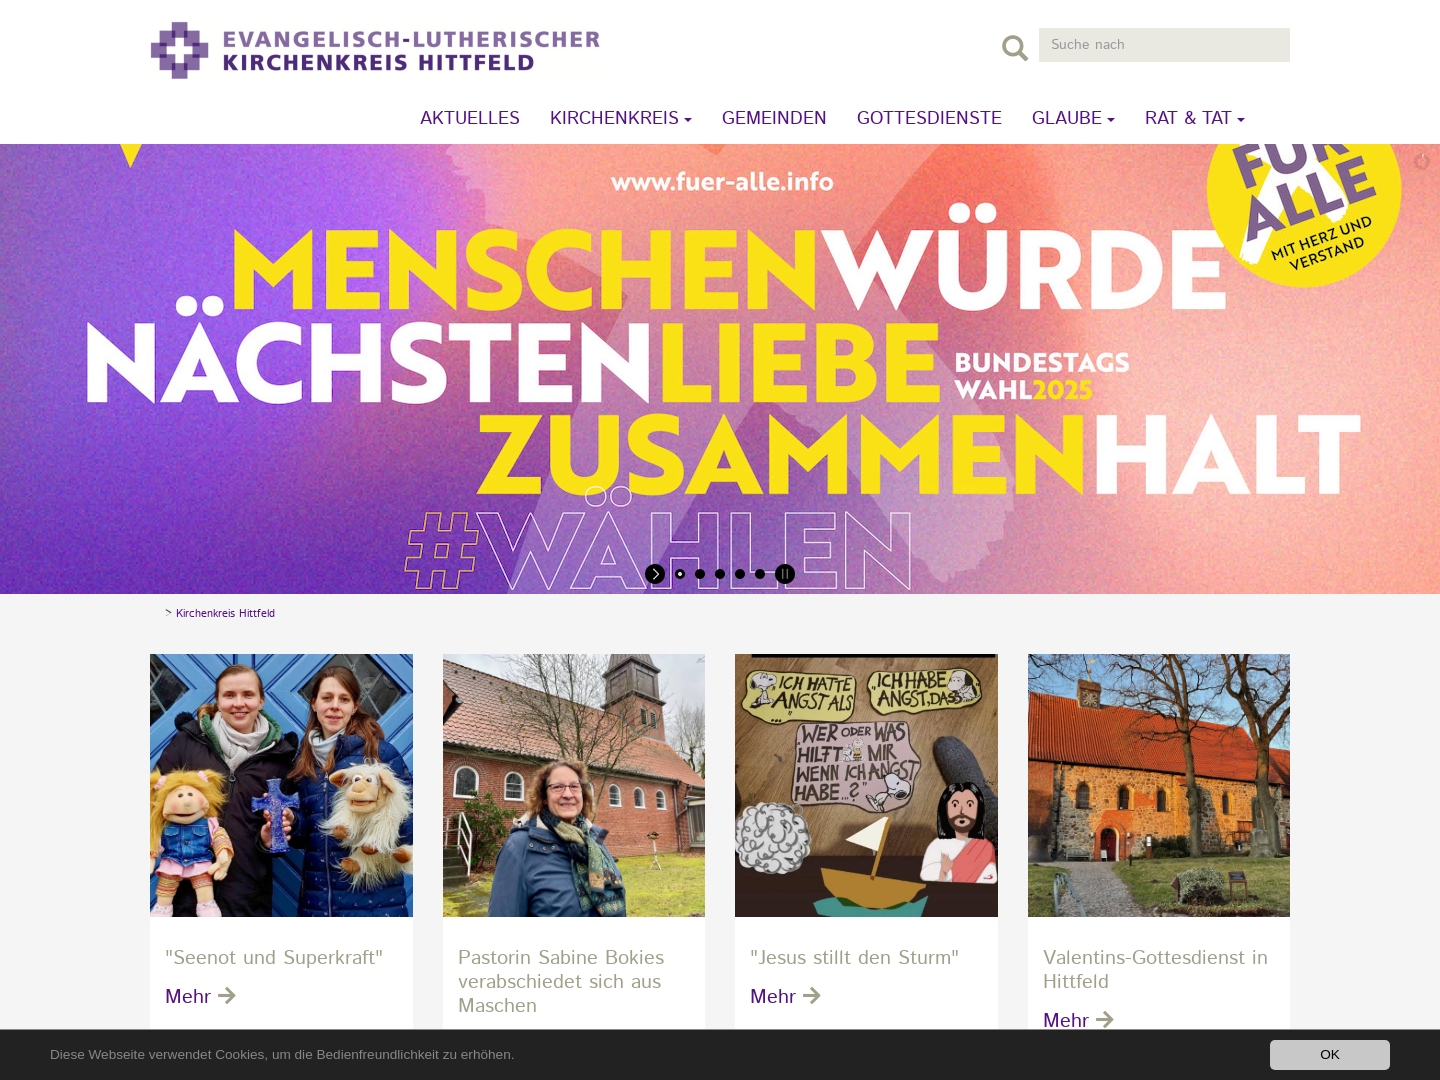Click Mehr under Seenot und Superkraft
Screen dimensions: 1440x1080
(188, 996)
